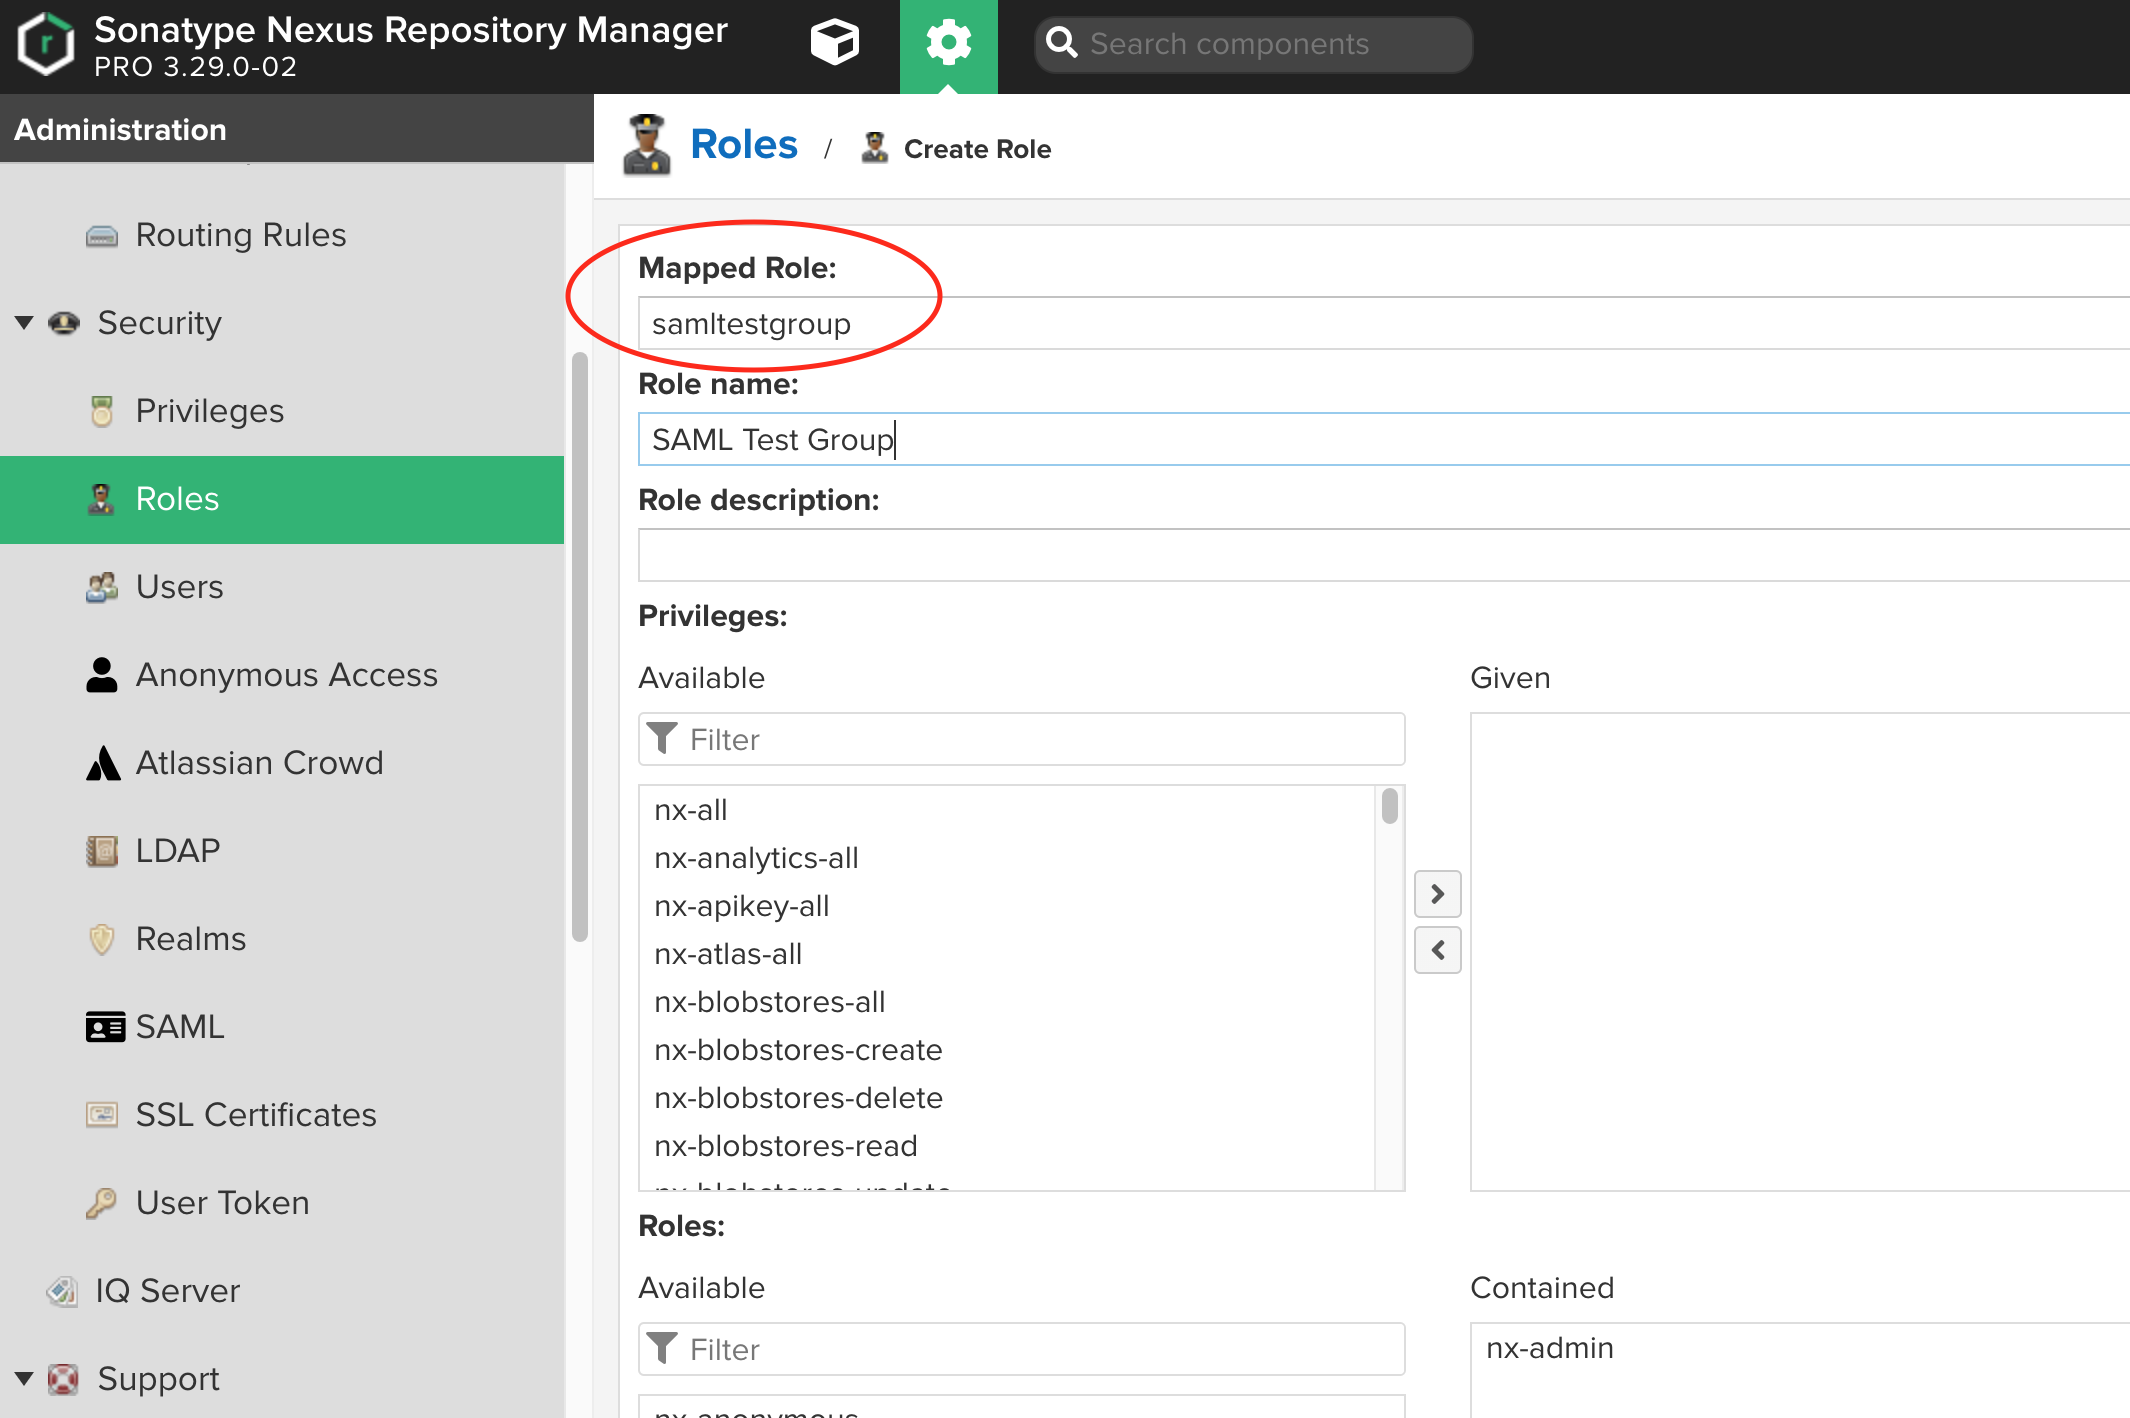2130x1418 pixels.
Task: Remove privilege with left arrow button
Action: tap(1437, 950)
